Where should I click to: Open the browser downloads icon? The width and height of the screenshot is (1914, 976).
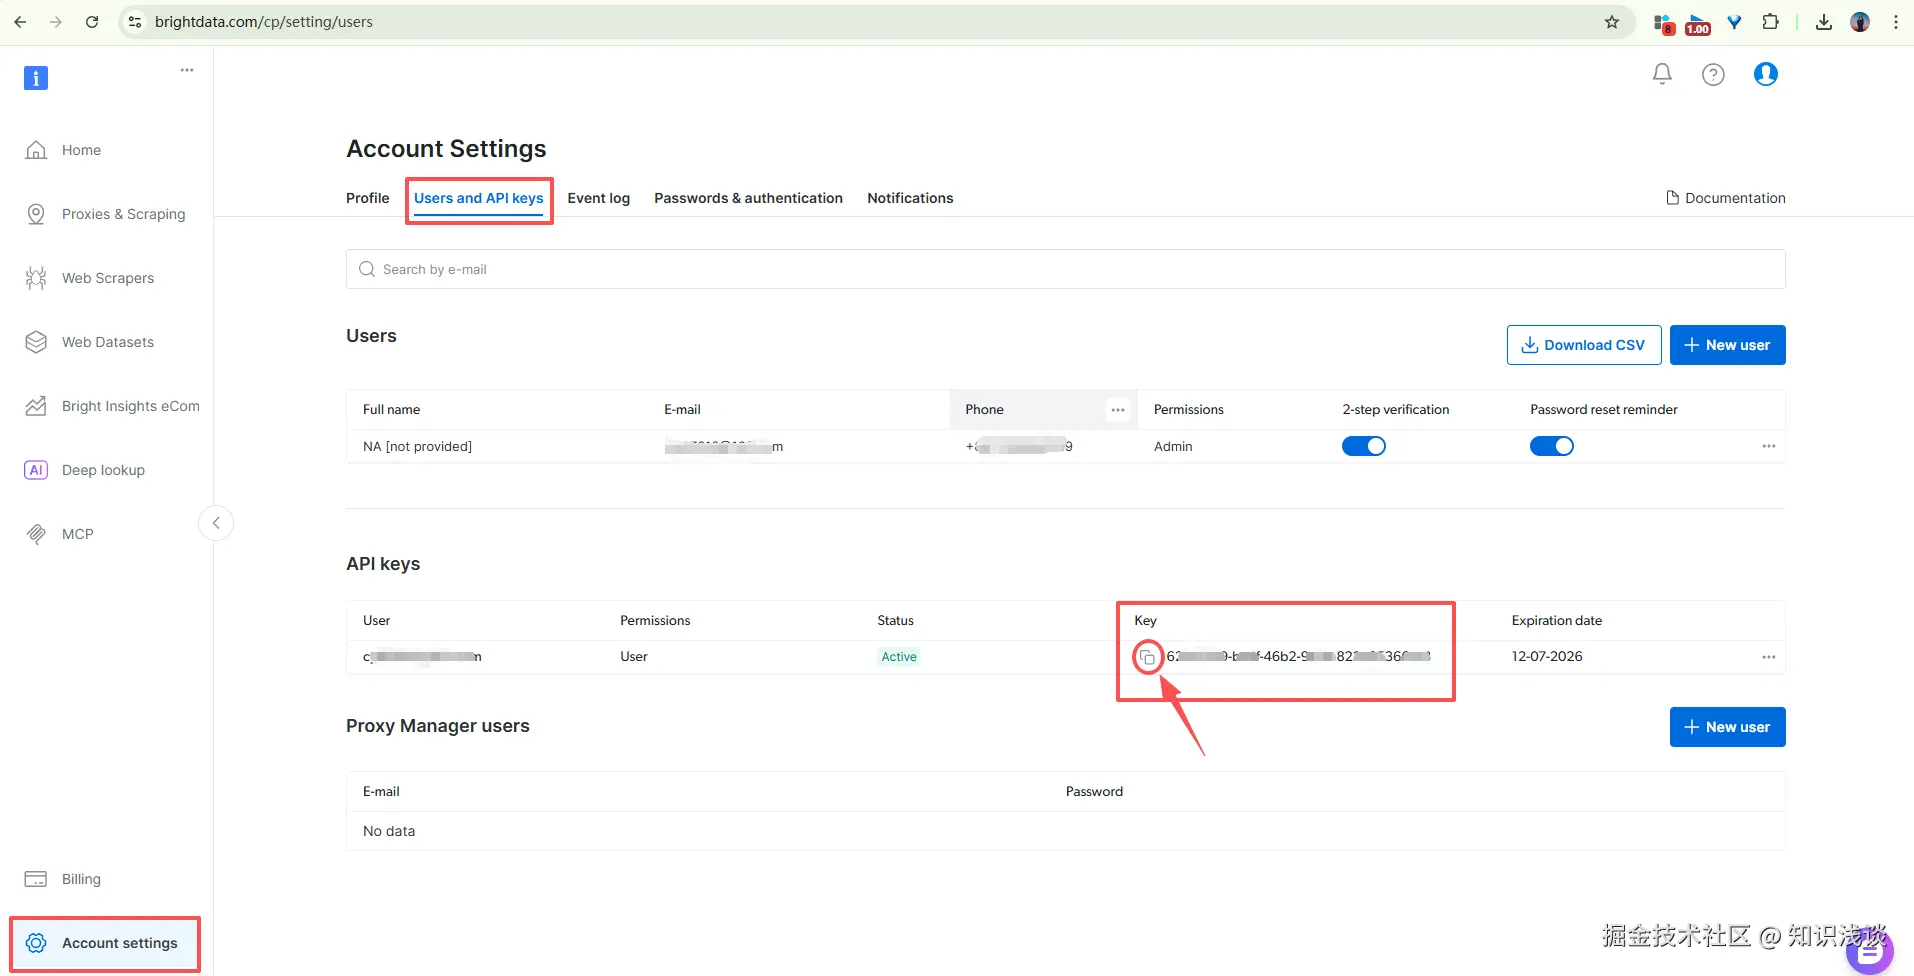[1824, 22]
